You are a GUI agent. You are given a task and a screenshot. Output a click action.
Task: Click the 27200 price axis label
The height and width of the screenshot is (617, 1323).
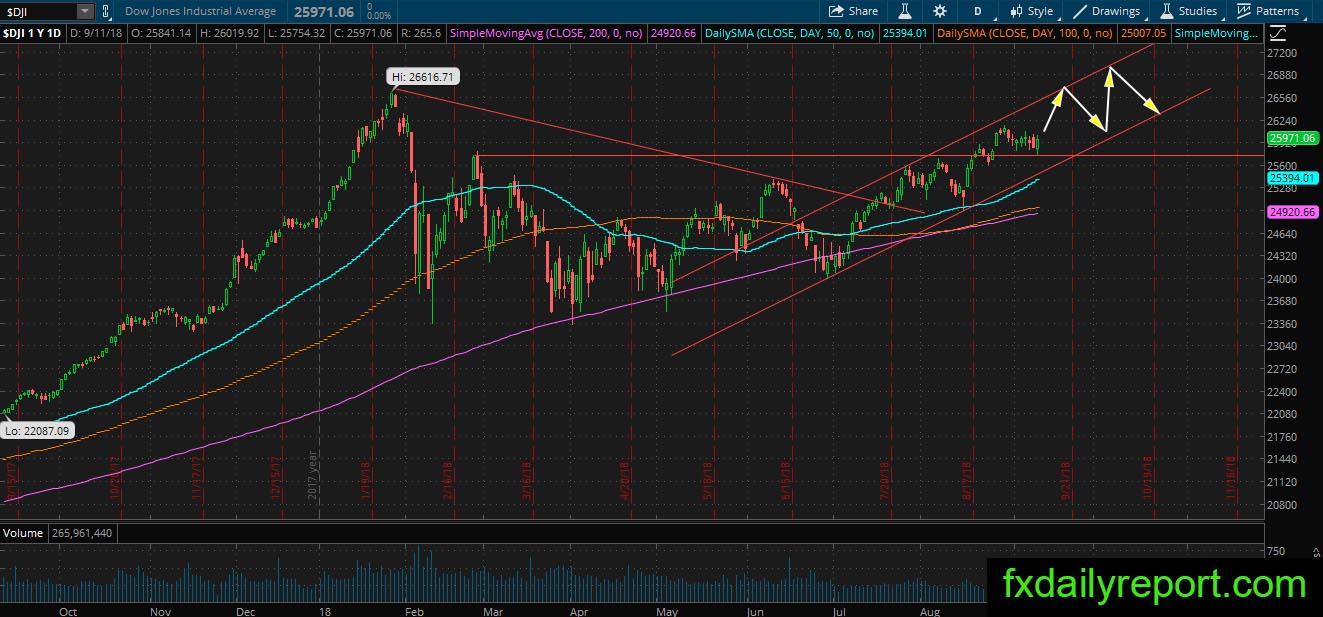(1281, 52)
